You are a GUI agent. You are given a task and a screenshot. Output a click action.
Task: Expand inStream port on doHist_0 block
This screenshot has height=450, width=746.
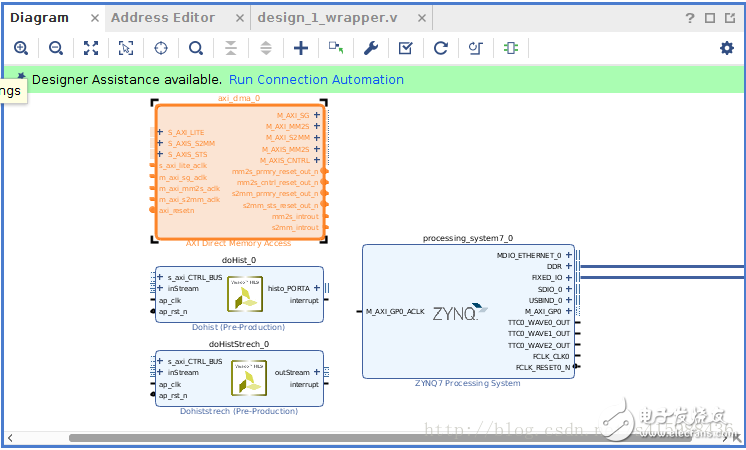pyautogui.click(x=160, y=288)
